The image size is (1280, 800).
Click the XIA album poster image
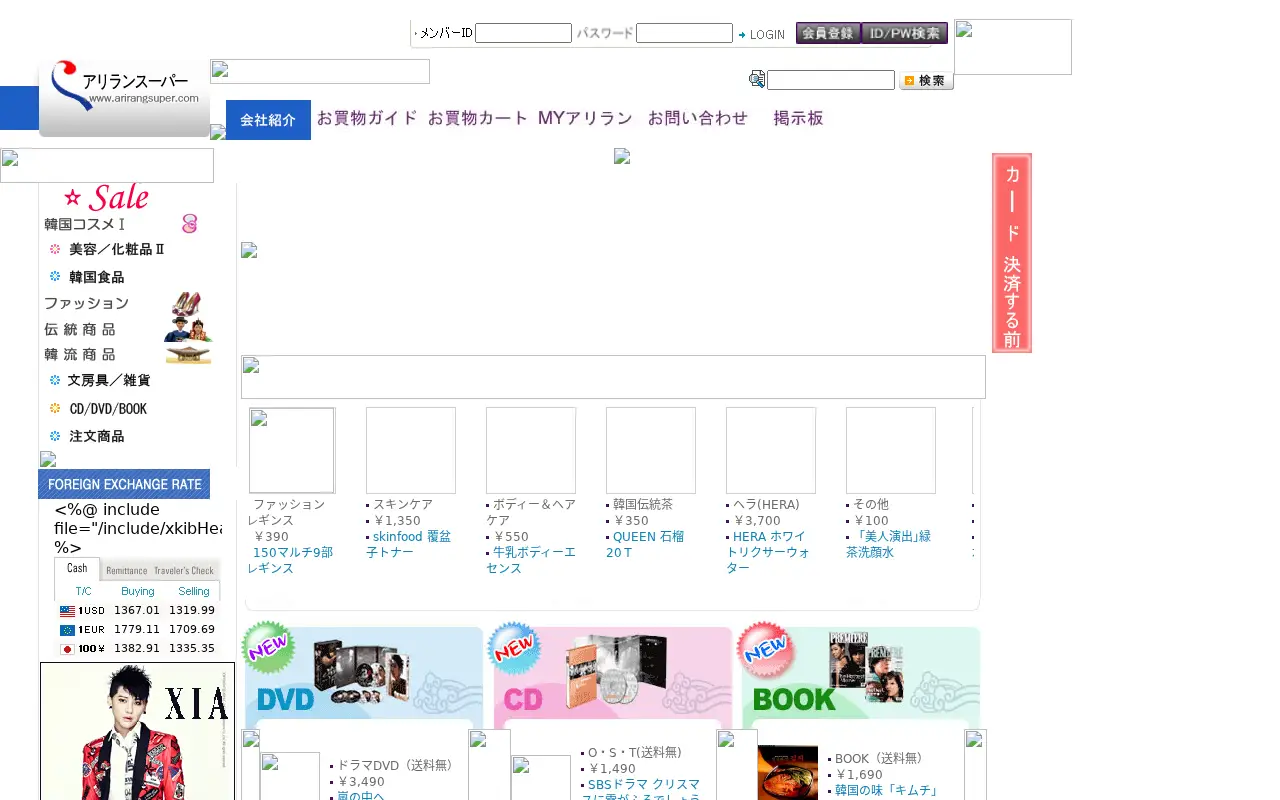pyautogui.click(x=137, y=731)
